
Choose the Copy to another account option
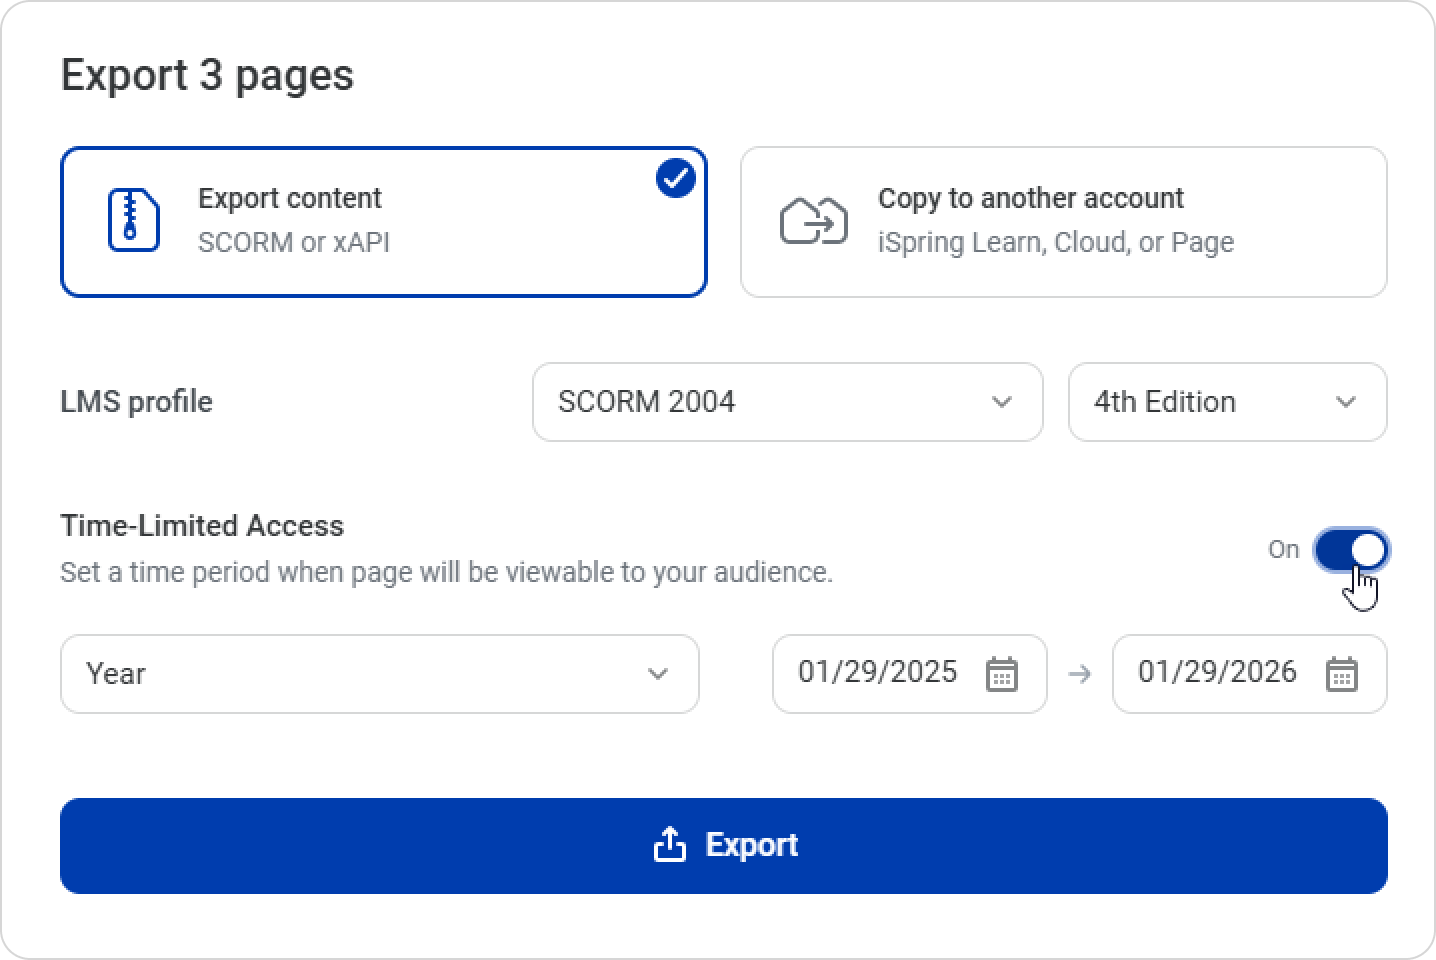tap(1063, 222)
